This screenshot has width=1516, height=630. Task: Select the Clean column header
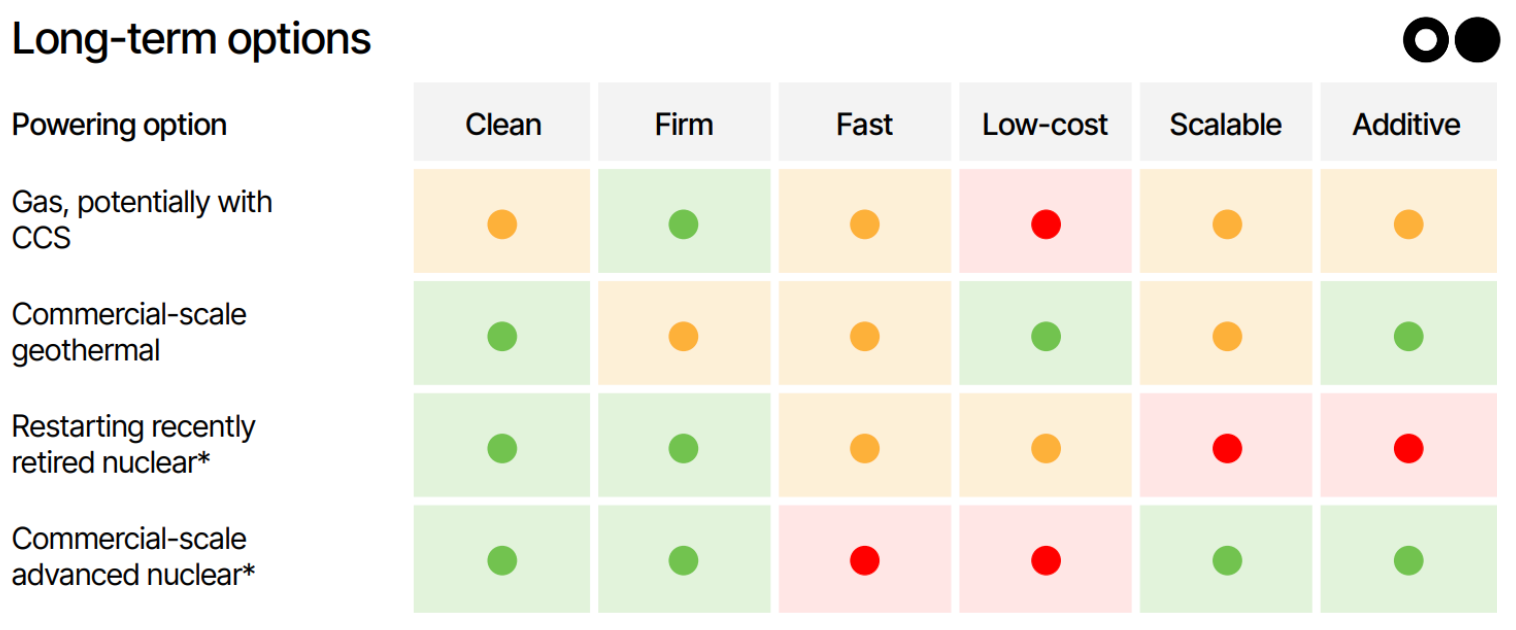503,123
